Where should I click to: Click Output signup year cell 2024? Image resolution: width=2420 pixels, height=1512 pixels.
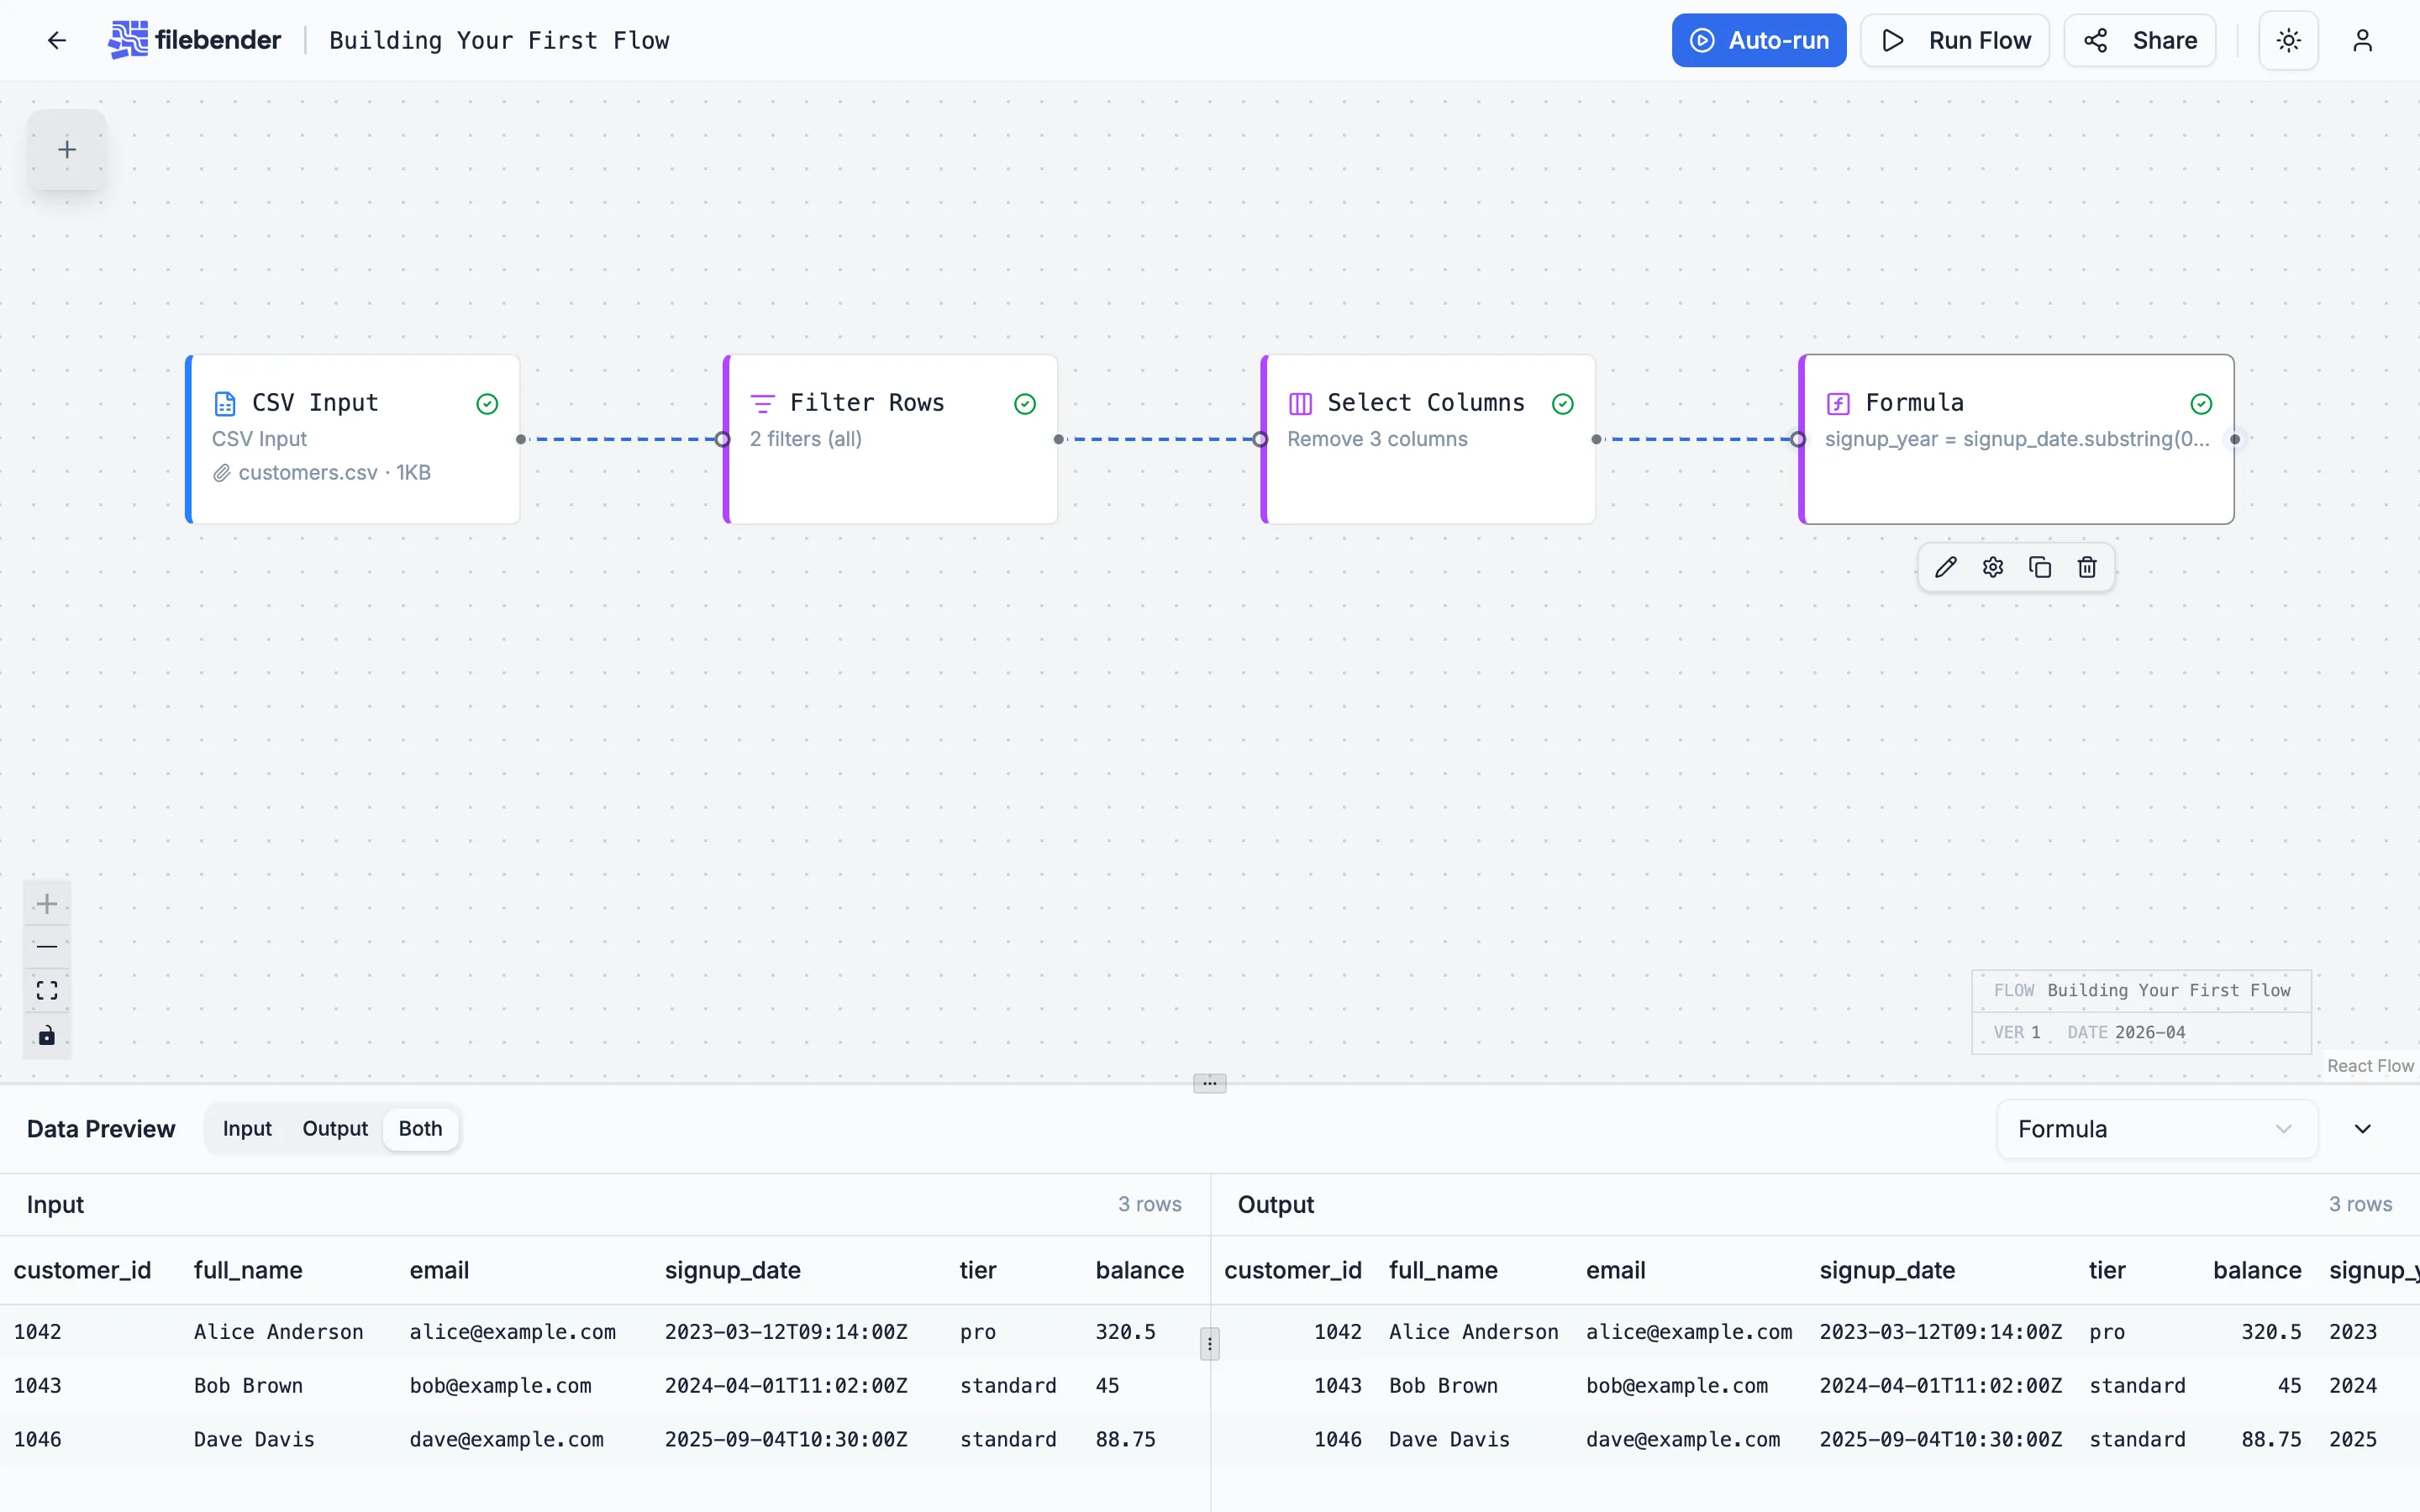point(2353,1386)
